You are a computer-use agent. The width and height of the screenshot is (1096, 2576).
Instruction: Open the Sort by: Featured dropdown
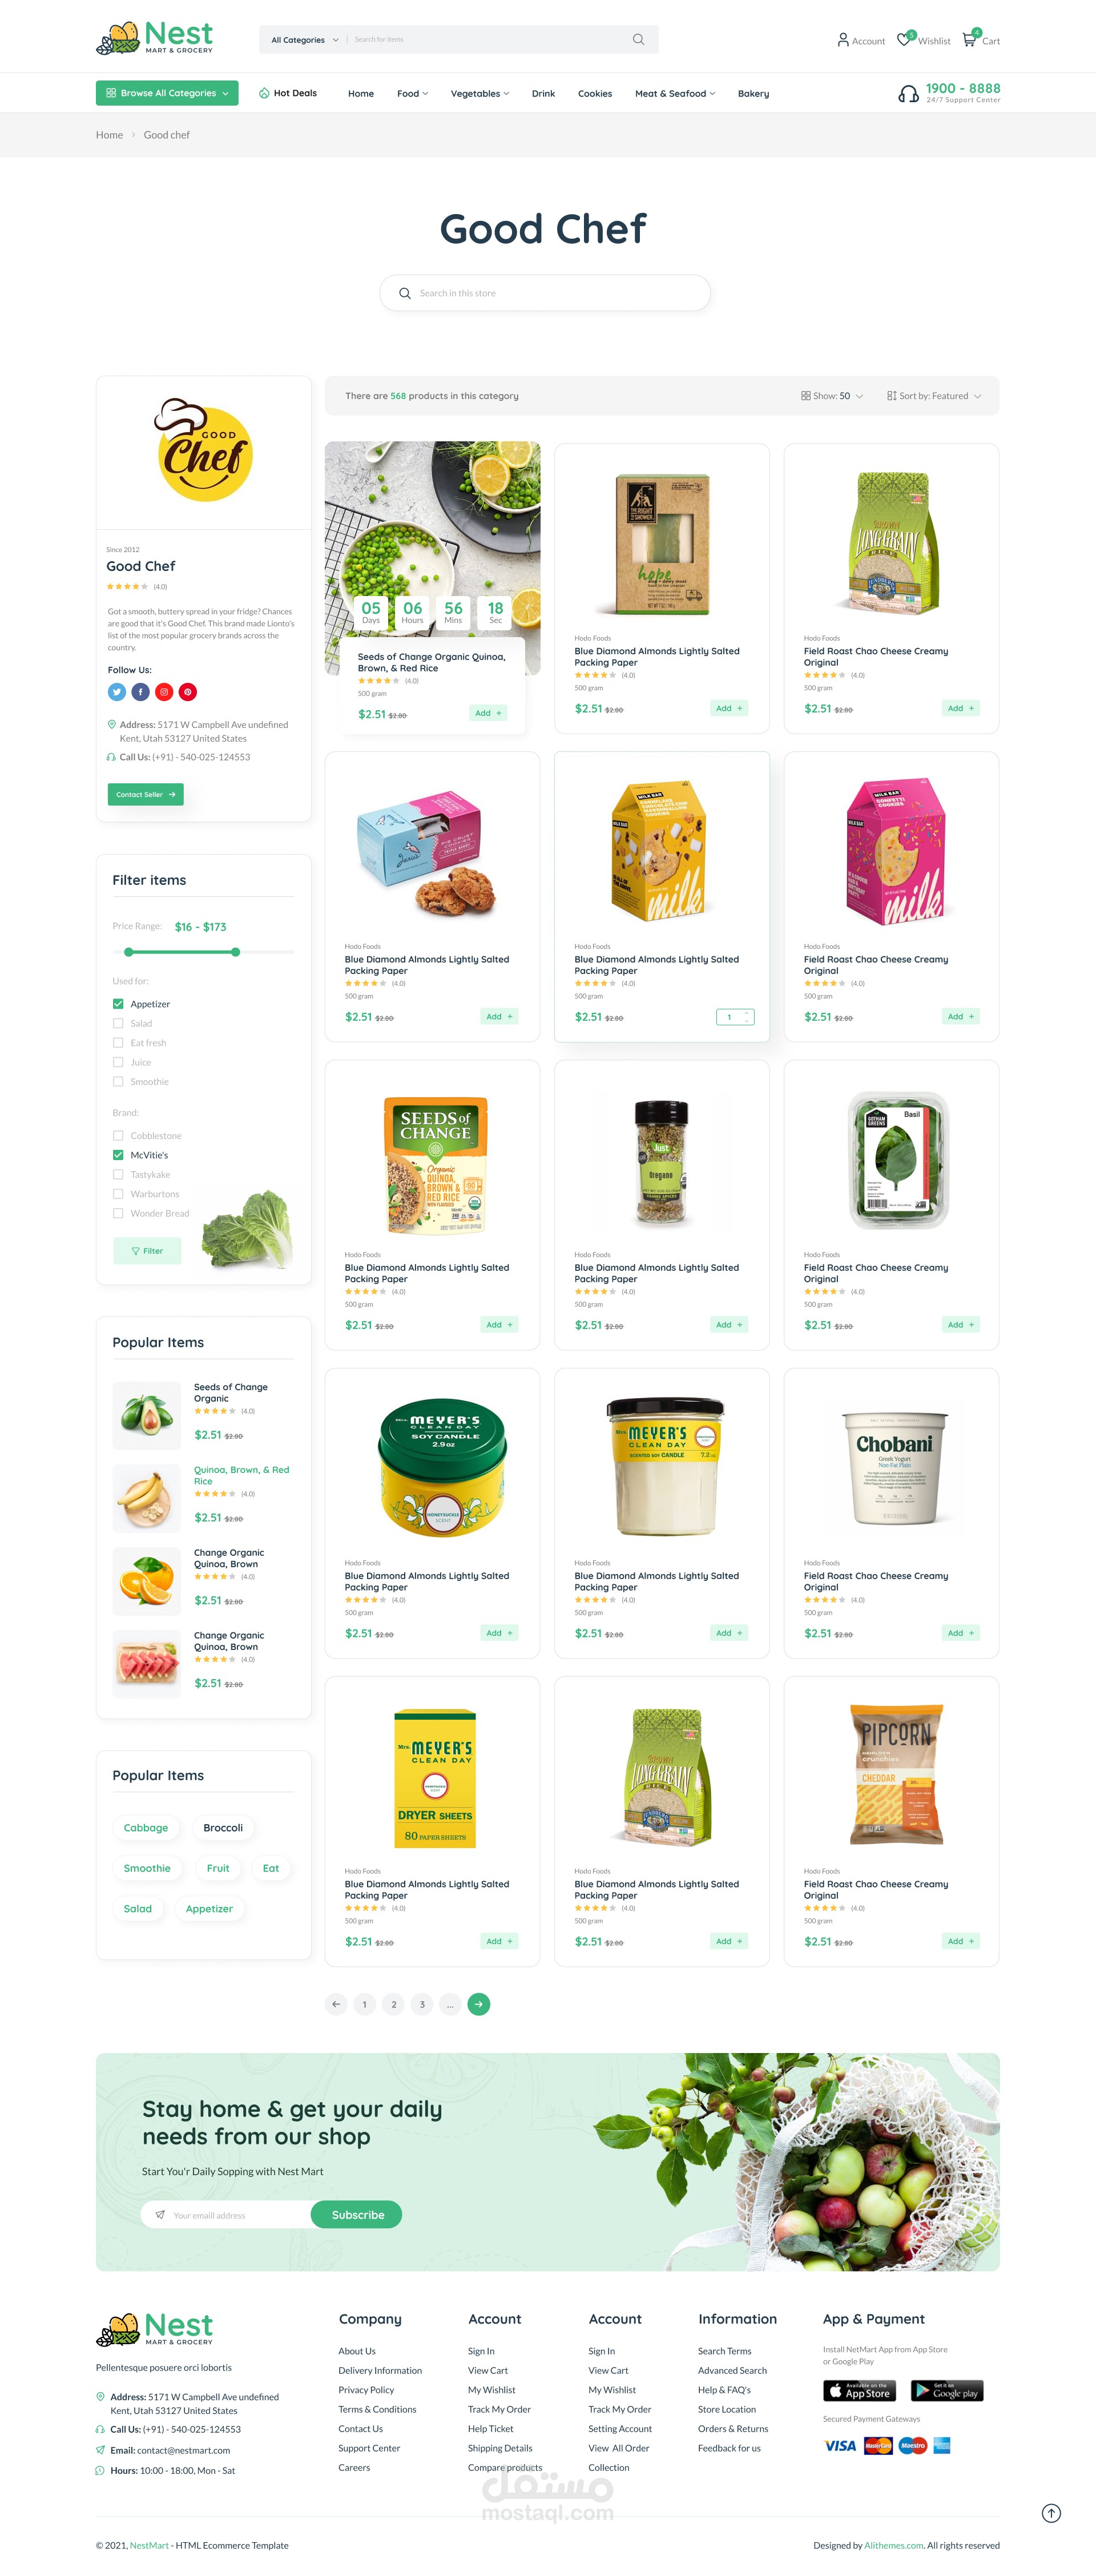(x=934, y=396)
